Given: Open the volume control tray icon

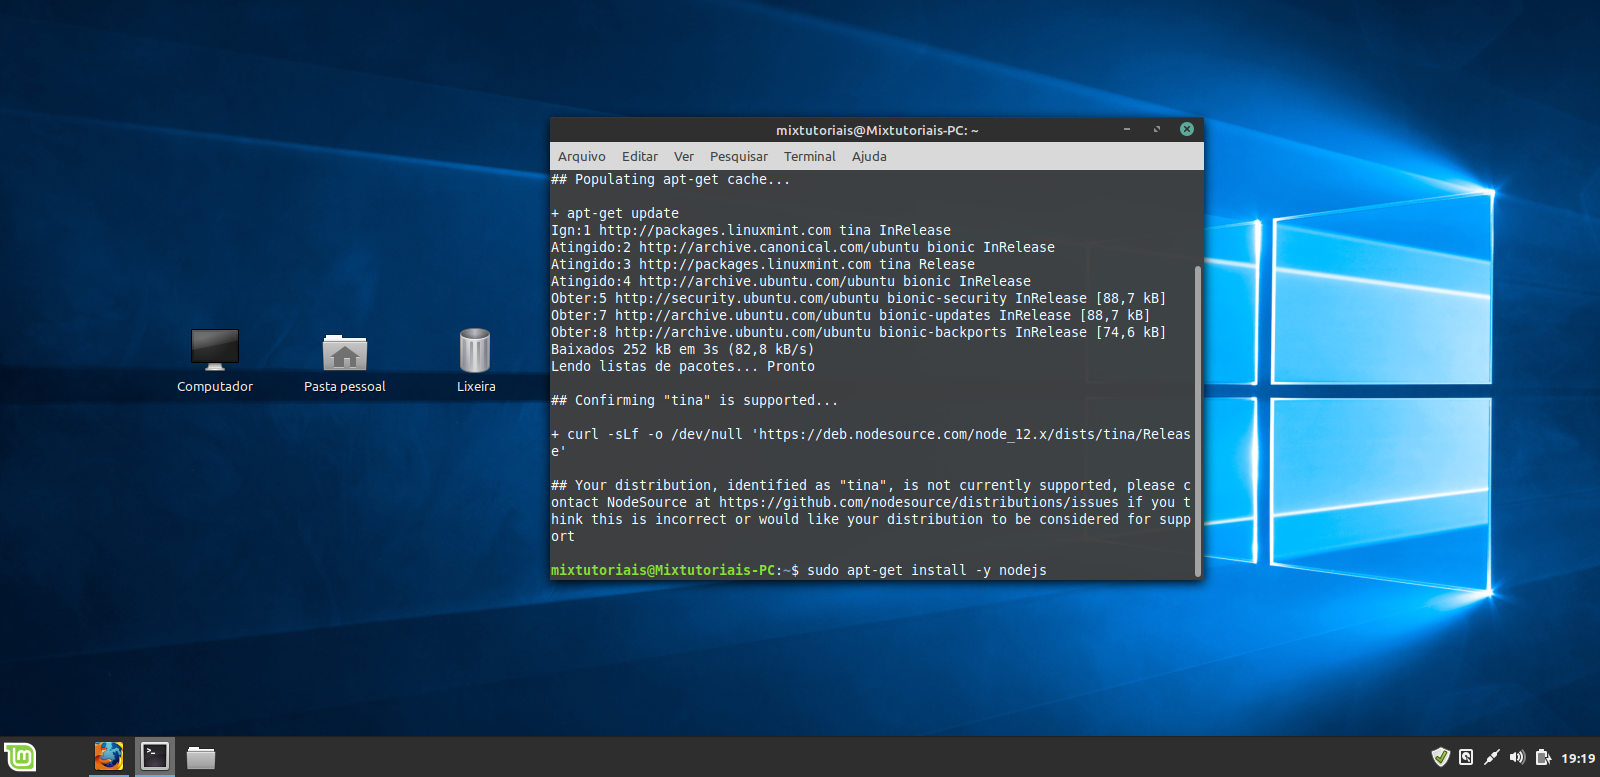Looking at the screenshot, I should [x=1517, y=757].
